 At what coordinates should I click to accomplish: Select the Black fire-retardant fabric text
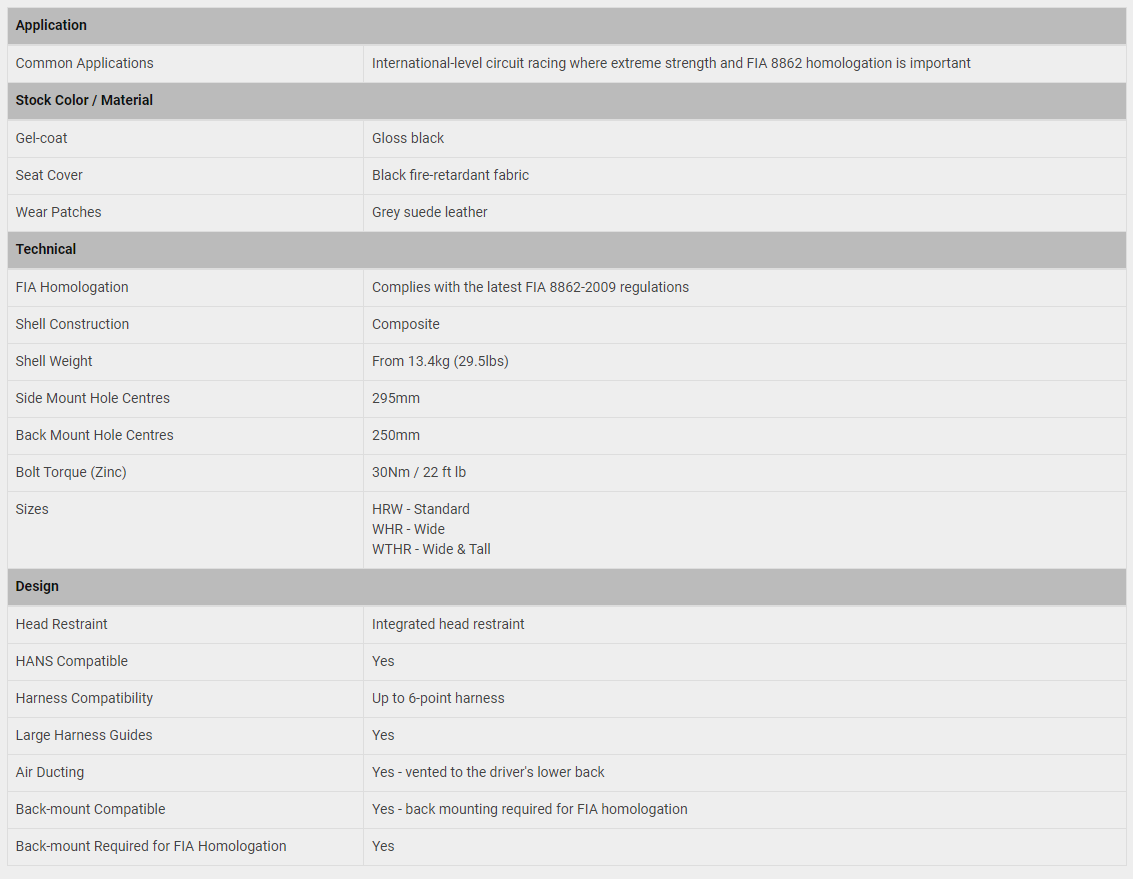[x=450, y=175]
